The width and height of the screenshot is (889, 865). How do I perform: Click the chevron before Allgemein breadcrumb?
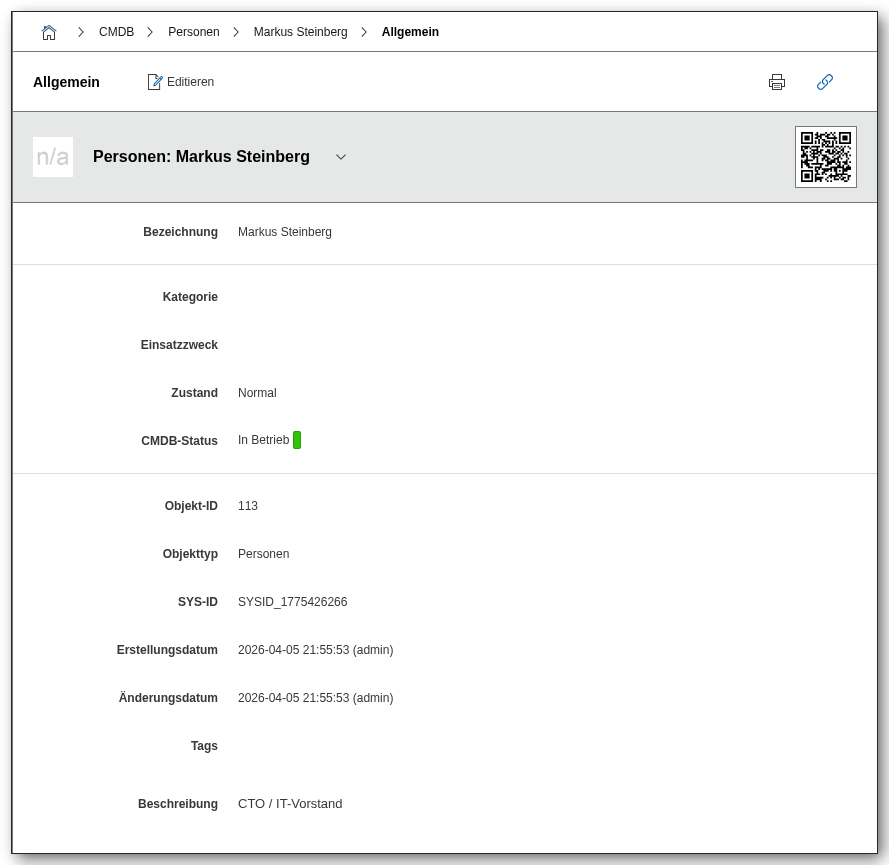click(x=364, y=32)
